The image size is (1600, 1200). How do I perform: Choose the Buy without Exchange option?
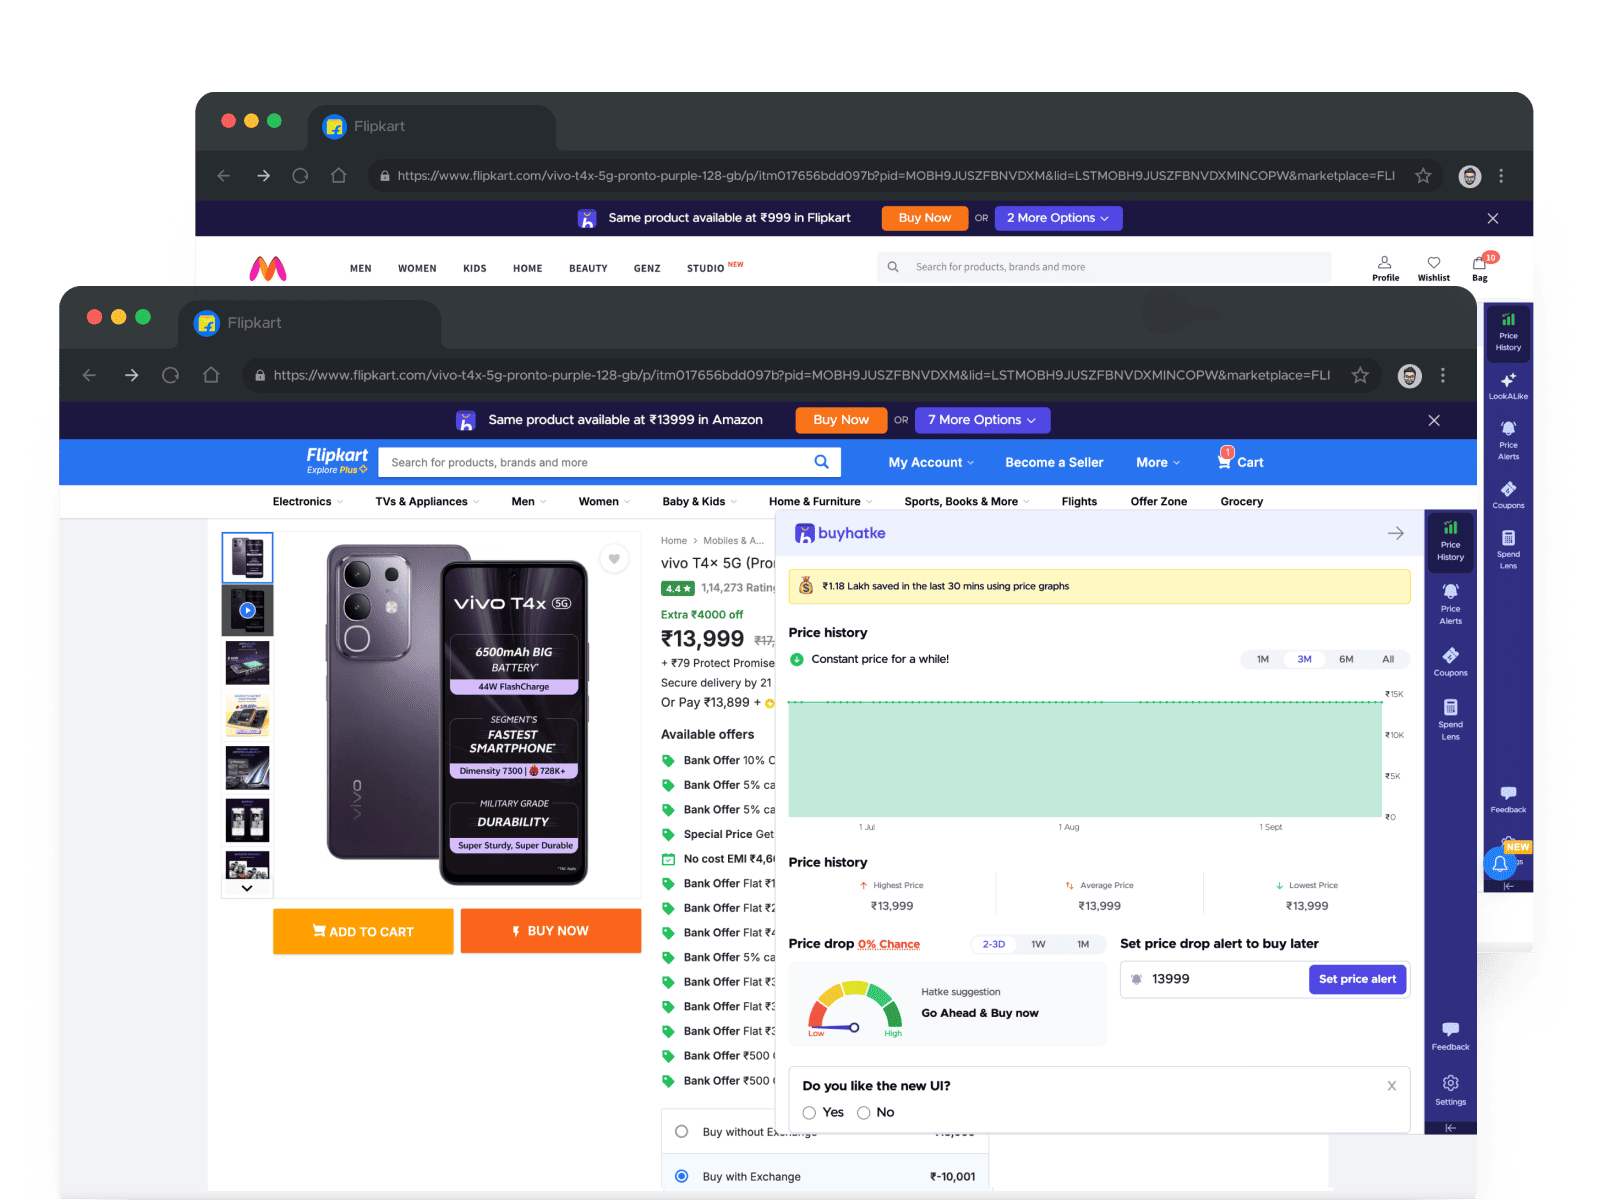pyautogui.click(x=682, y=1132)
